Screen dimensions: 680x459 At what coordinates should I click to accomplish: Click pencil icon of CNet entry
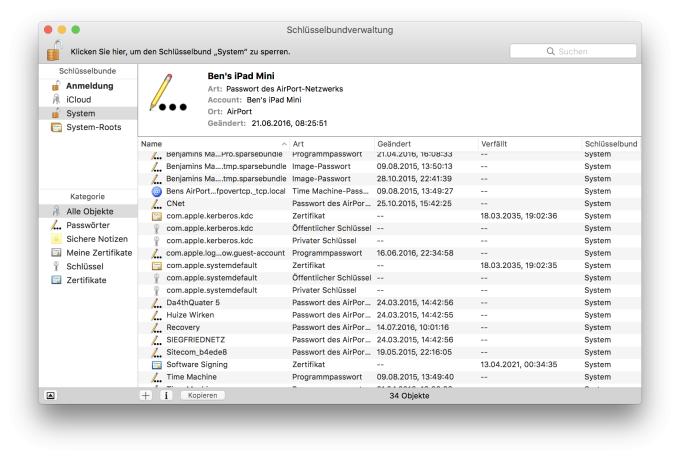(x=157, y=203)
